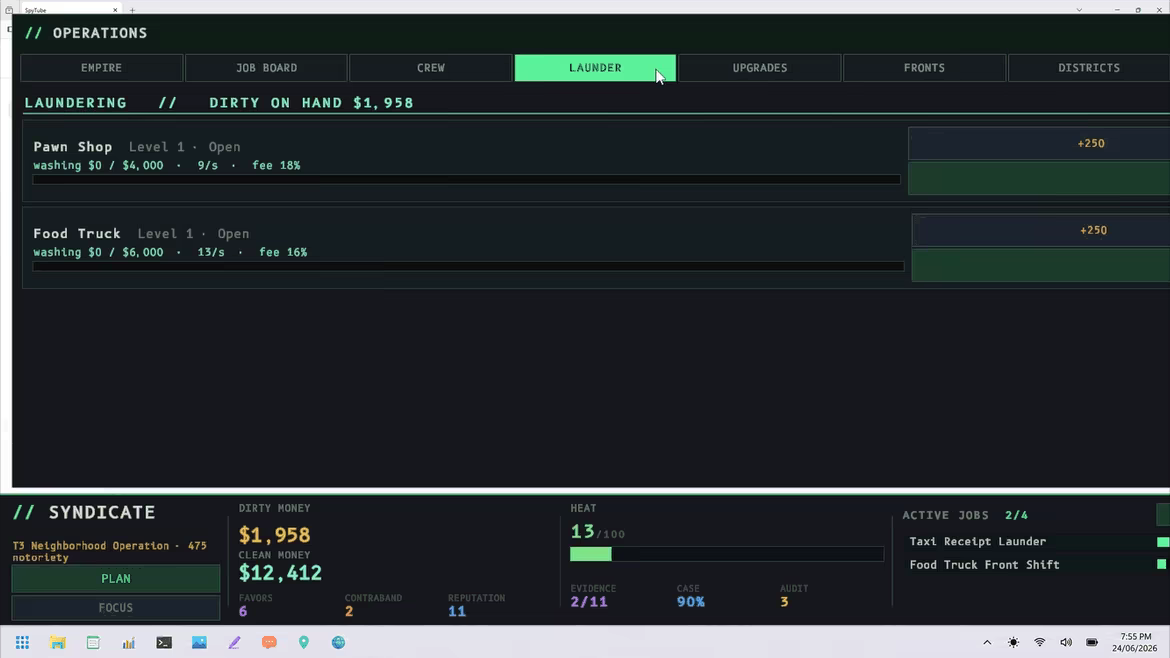Click the Pawn Shop washing progress bar
This screenshot has width=1170, height=658.
coord(466,179)
